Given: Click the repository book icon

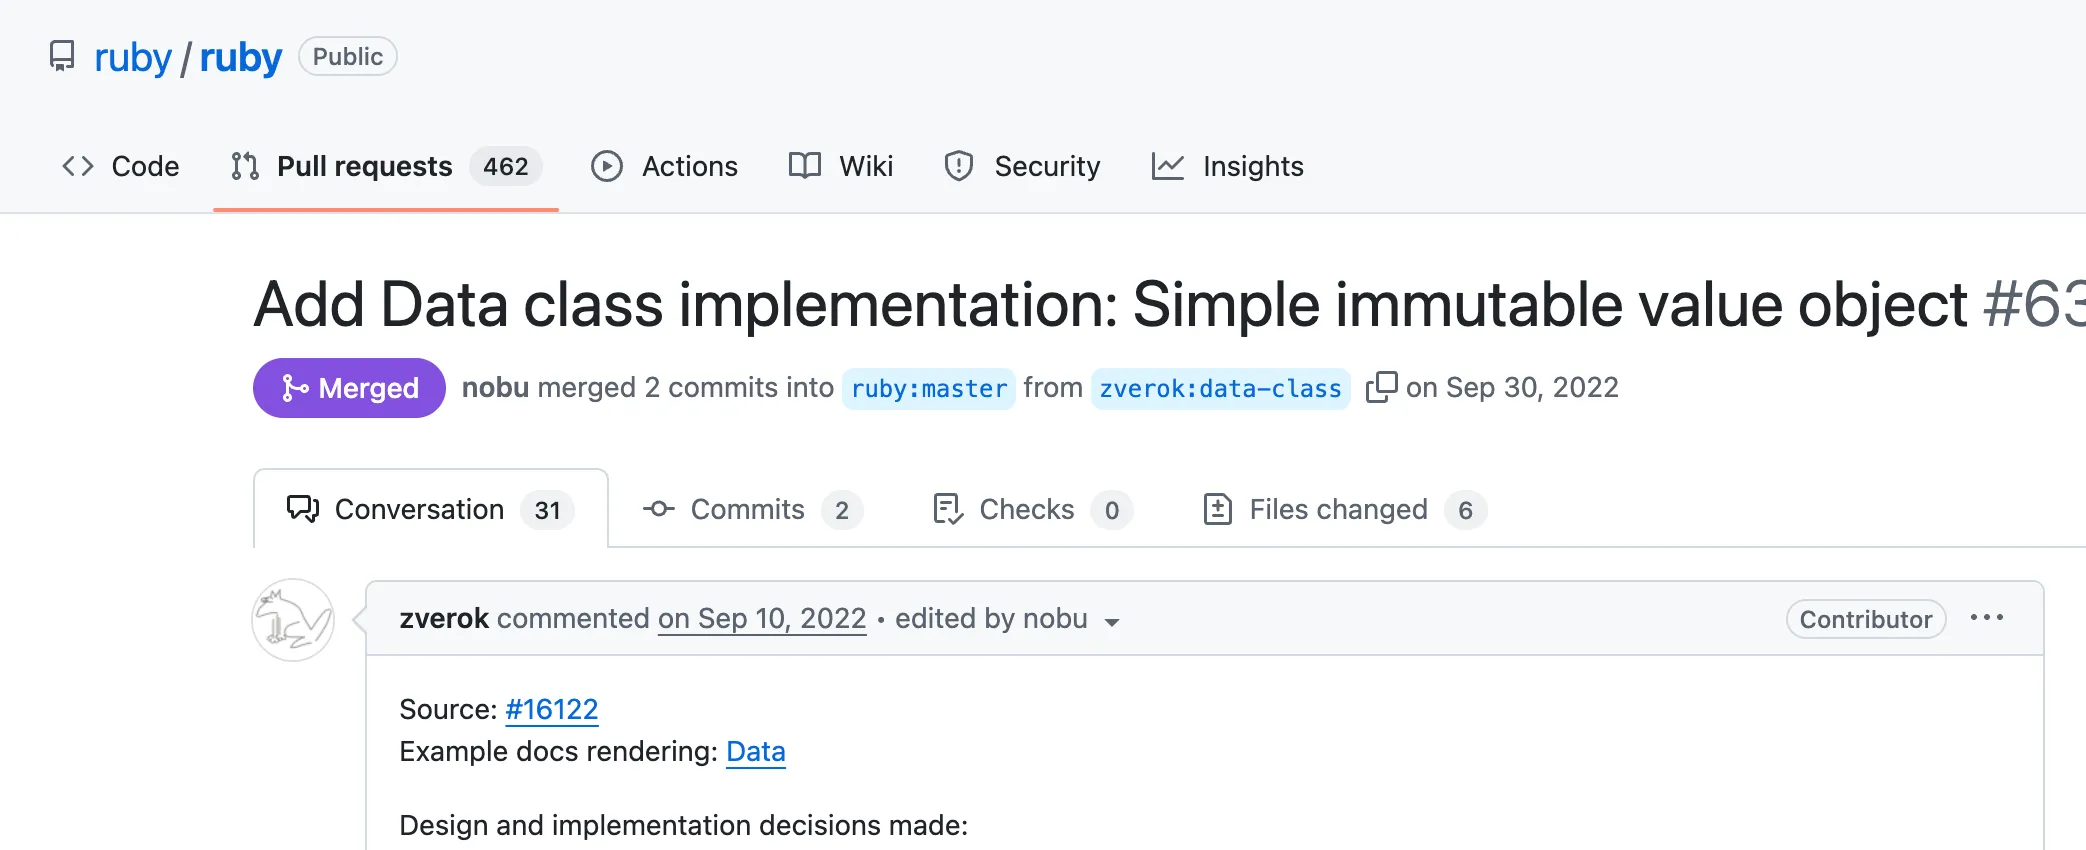Looking at the screenshot, I should [x=62, y=56].
